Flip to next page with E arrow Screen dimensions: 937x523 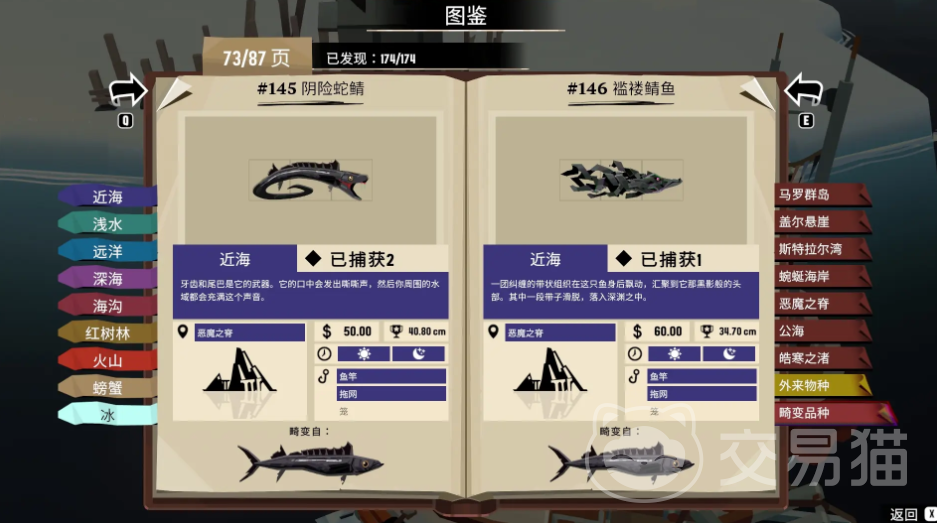[x=804, y=91]
